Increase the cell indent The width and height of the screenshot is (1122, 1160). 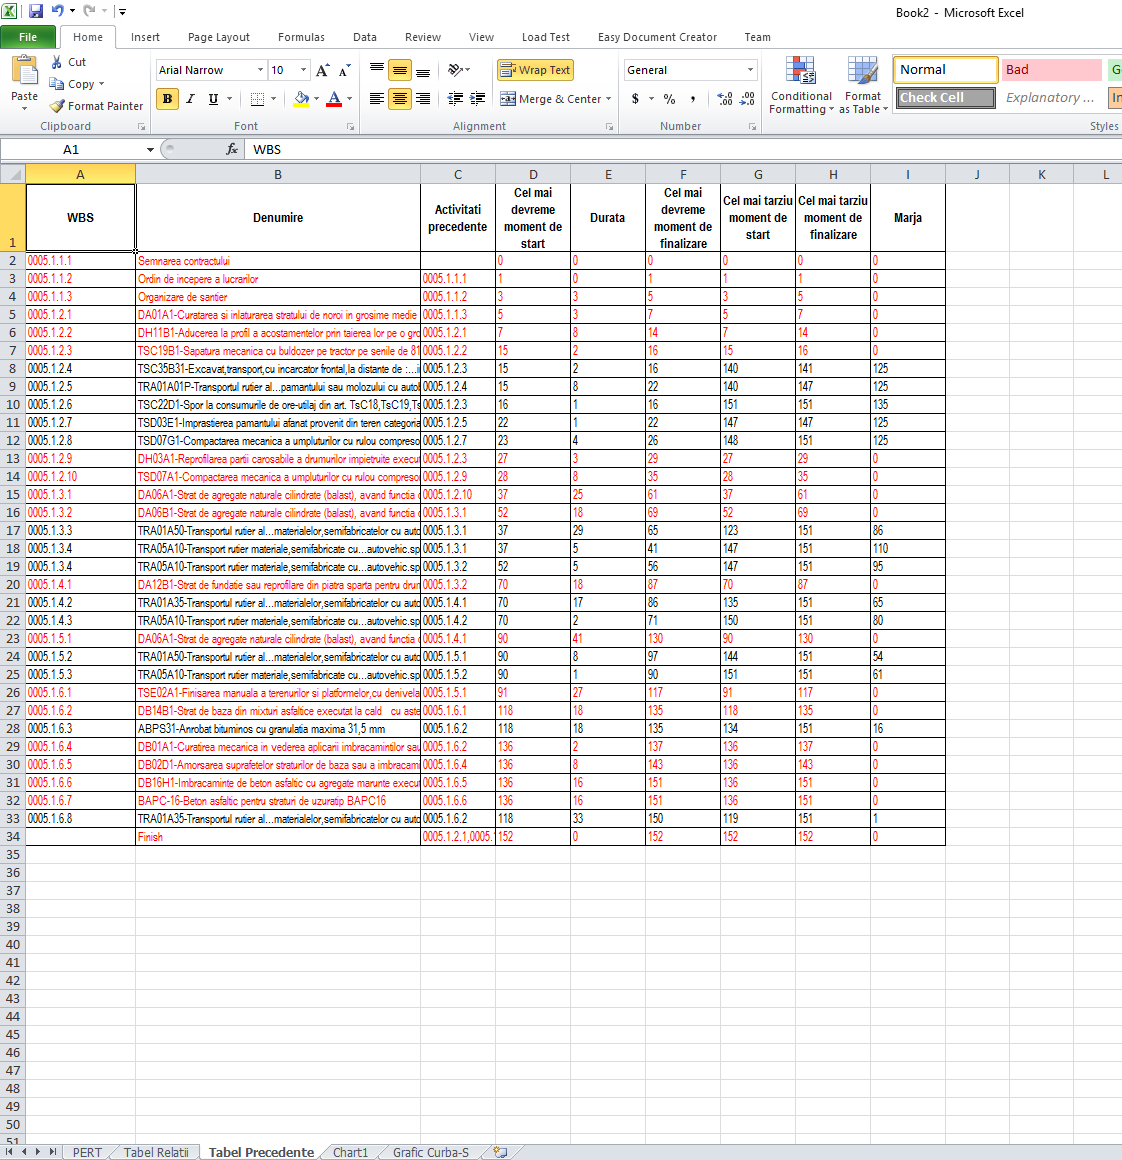[478, 98]
